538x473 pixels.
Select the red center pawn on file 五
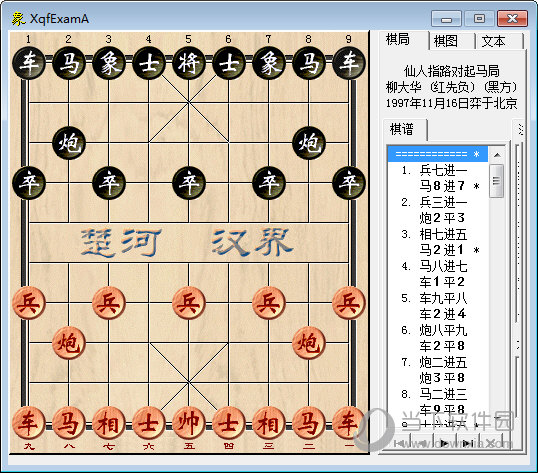[x=189, y=303]
